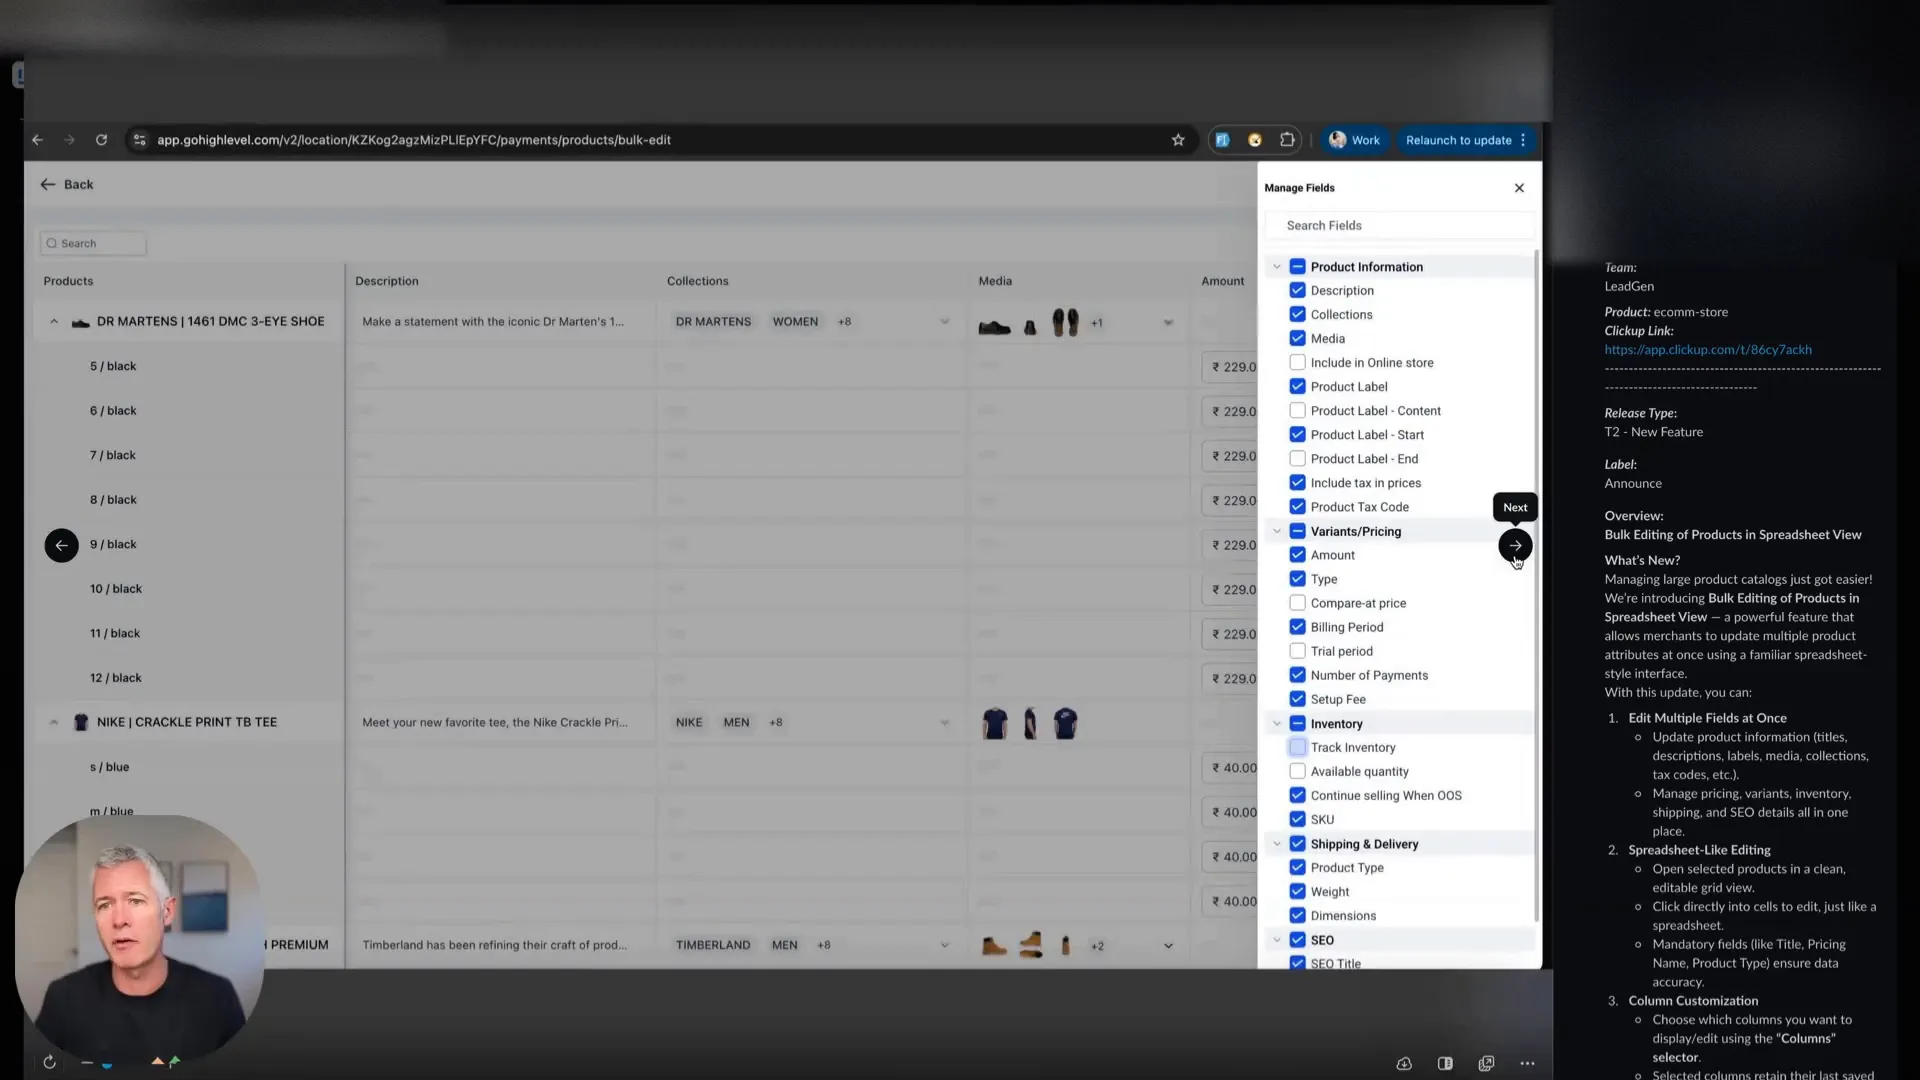Click the Chrome extensions puzzle icon
Screen dimensions: 1920x1080
tap(1287, 140)
